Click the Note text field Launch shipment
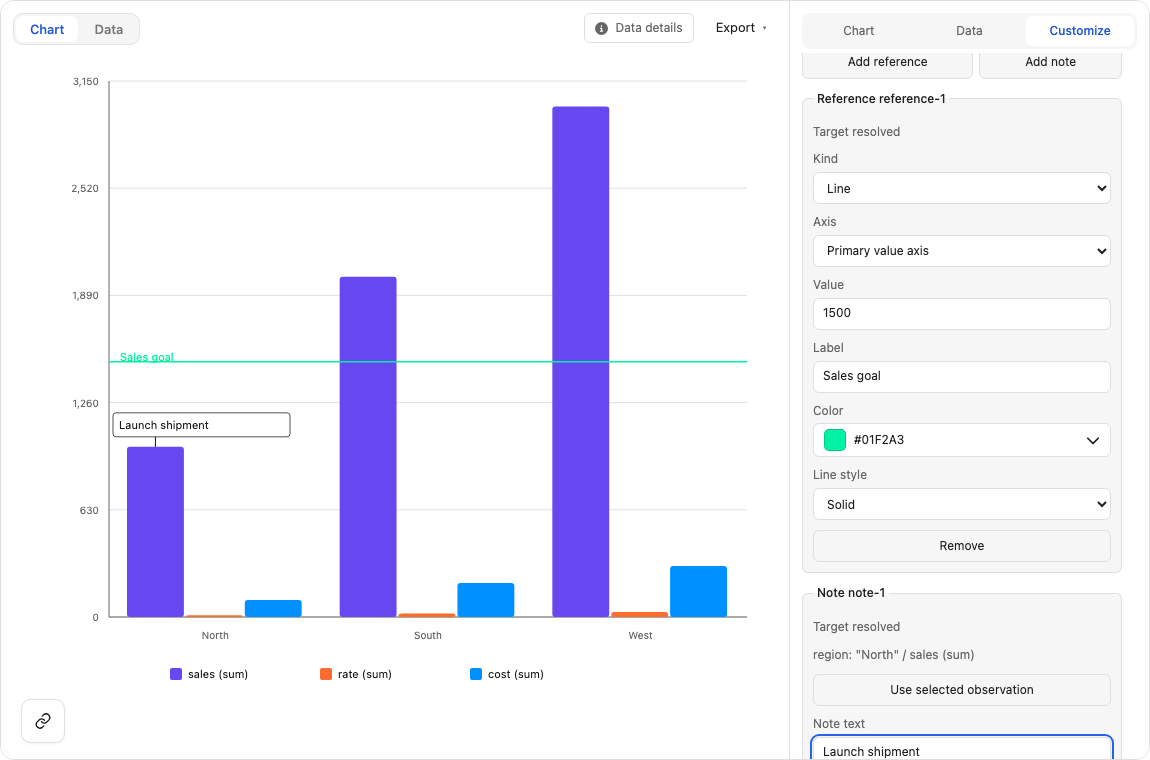This screenshot has width=1150, height=760. click(x=962, y=748)
